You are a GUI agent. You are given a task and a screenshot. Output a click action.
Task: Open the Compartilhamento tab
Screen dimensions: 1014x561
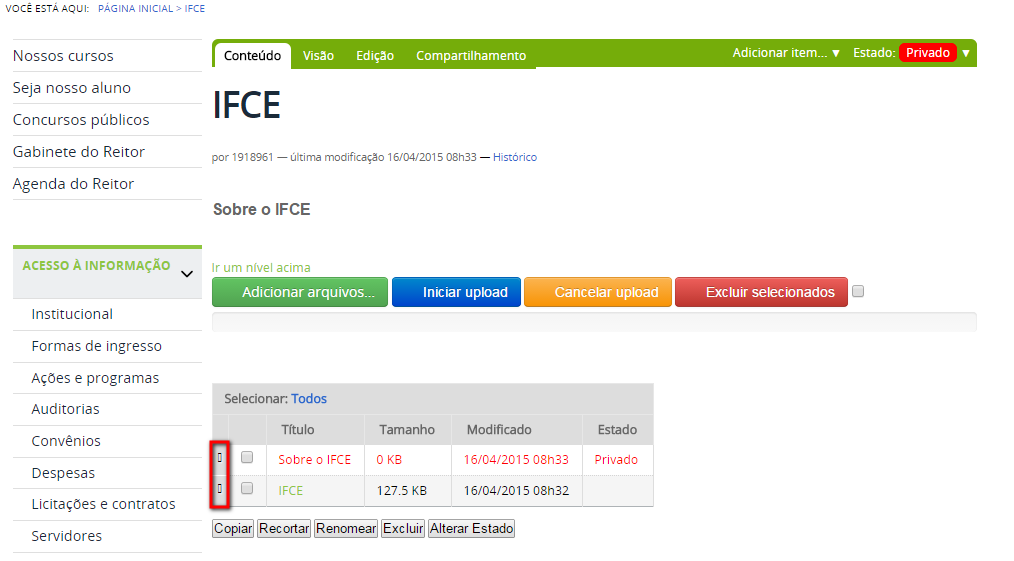(471, 56)
